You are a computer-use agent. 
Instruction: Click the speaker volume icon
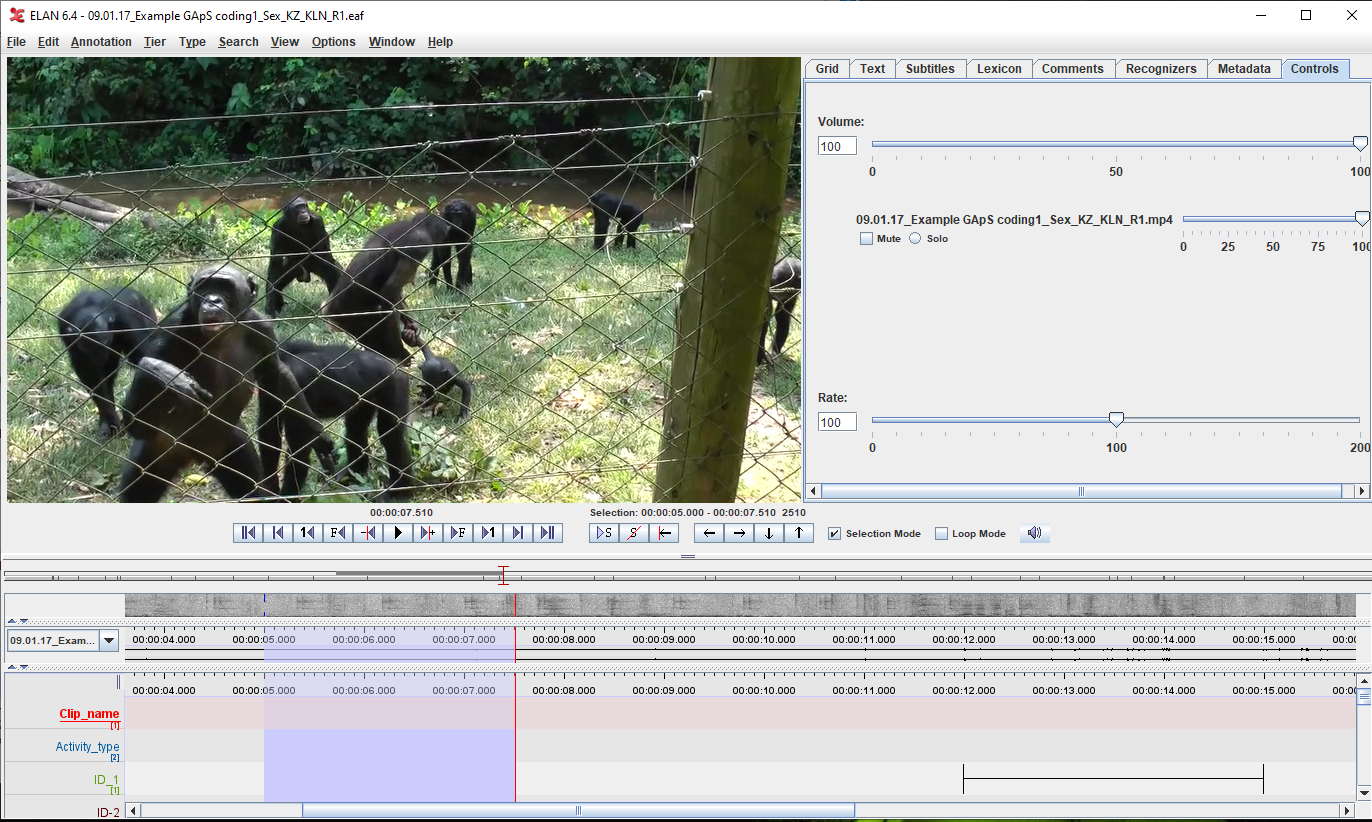pyautogui.click(x=1035, y=533)
